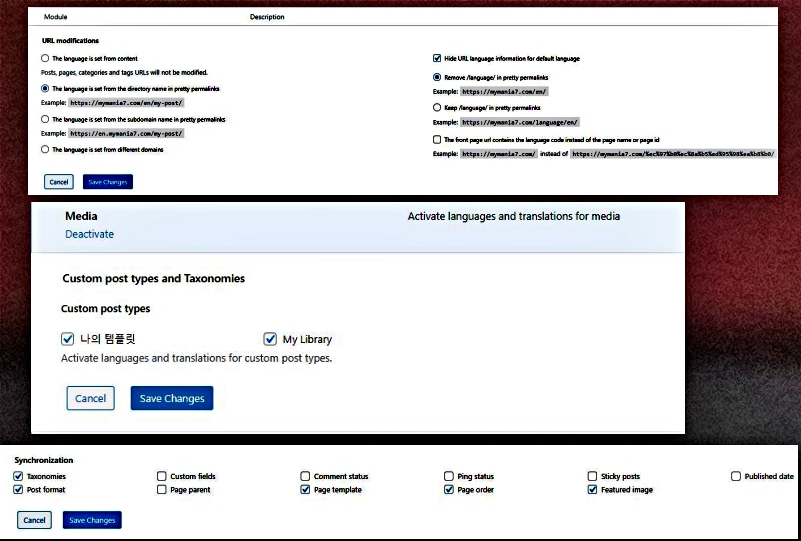Click 'Posts, pages, categories and tags URLs' note

[124, 73]
